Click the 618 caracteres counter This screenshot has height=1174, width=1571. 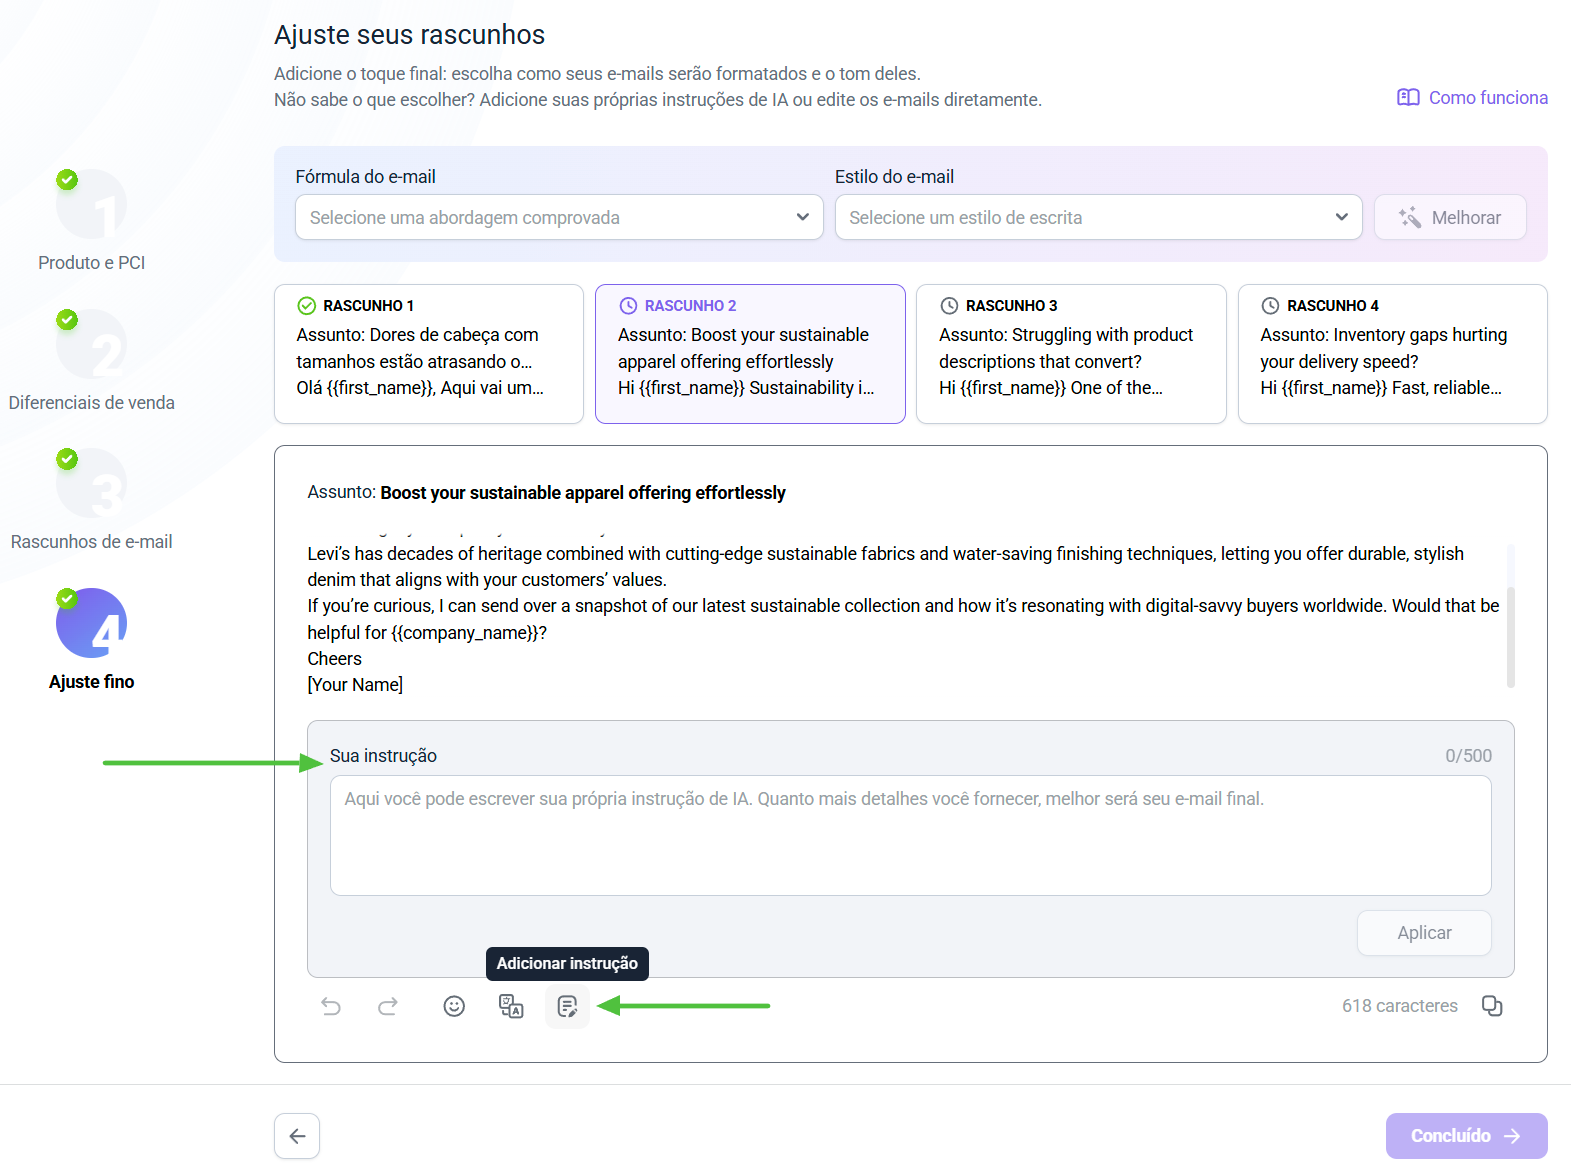(x=1400, y=1006)
